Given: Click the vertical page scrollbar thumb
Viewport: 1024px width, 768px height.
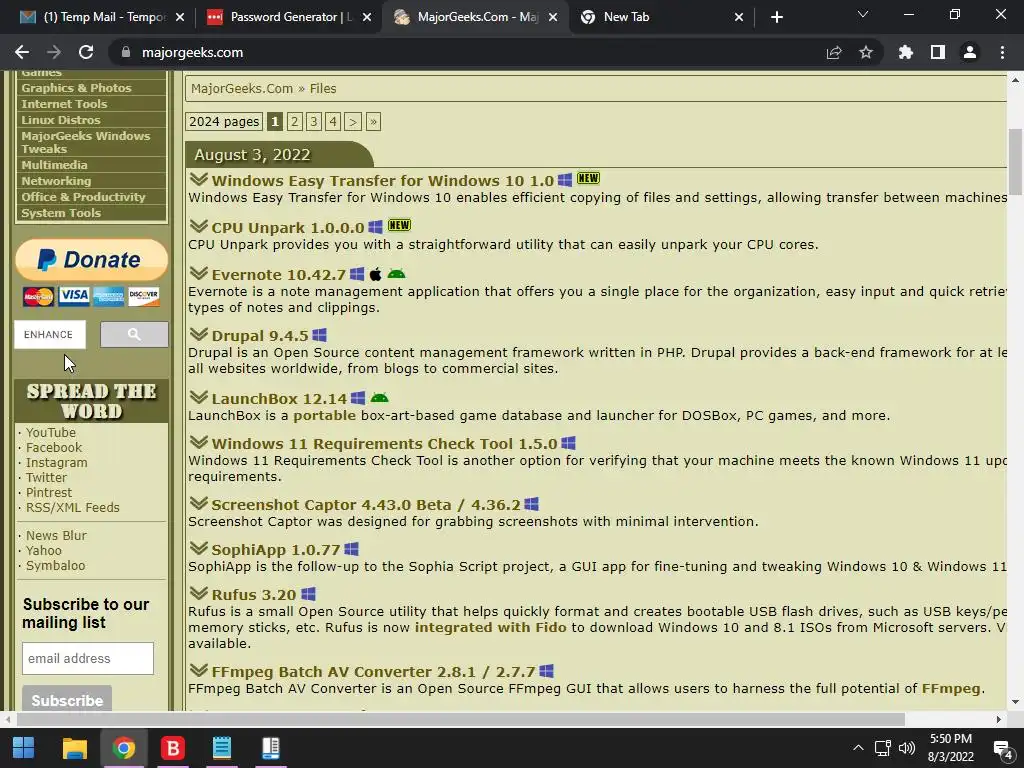Looking at the screenshot, I should (1015, 161).
